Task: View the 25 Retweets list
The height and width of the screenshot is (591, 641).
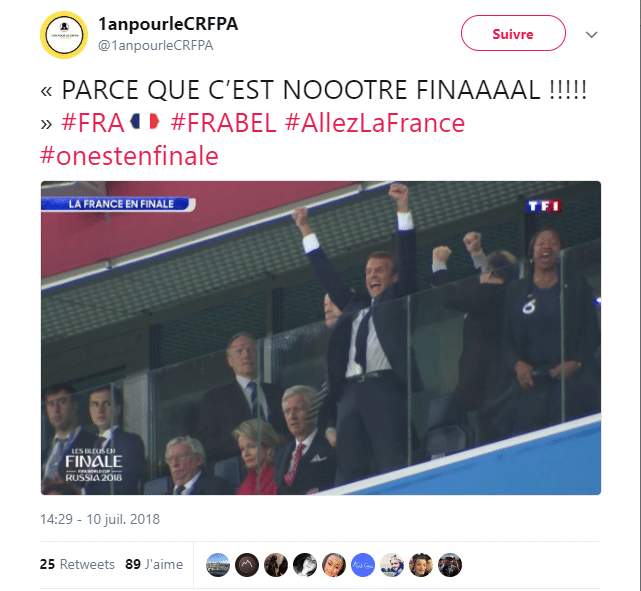Action: (77, 564)
